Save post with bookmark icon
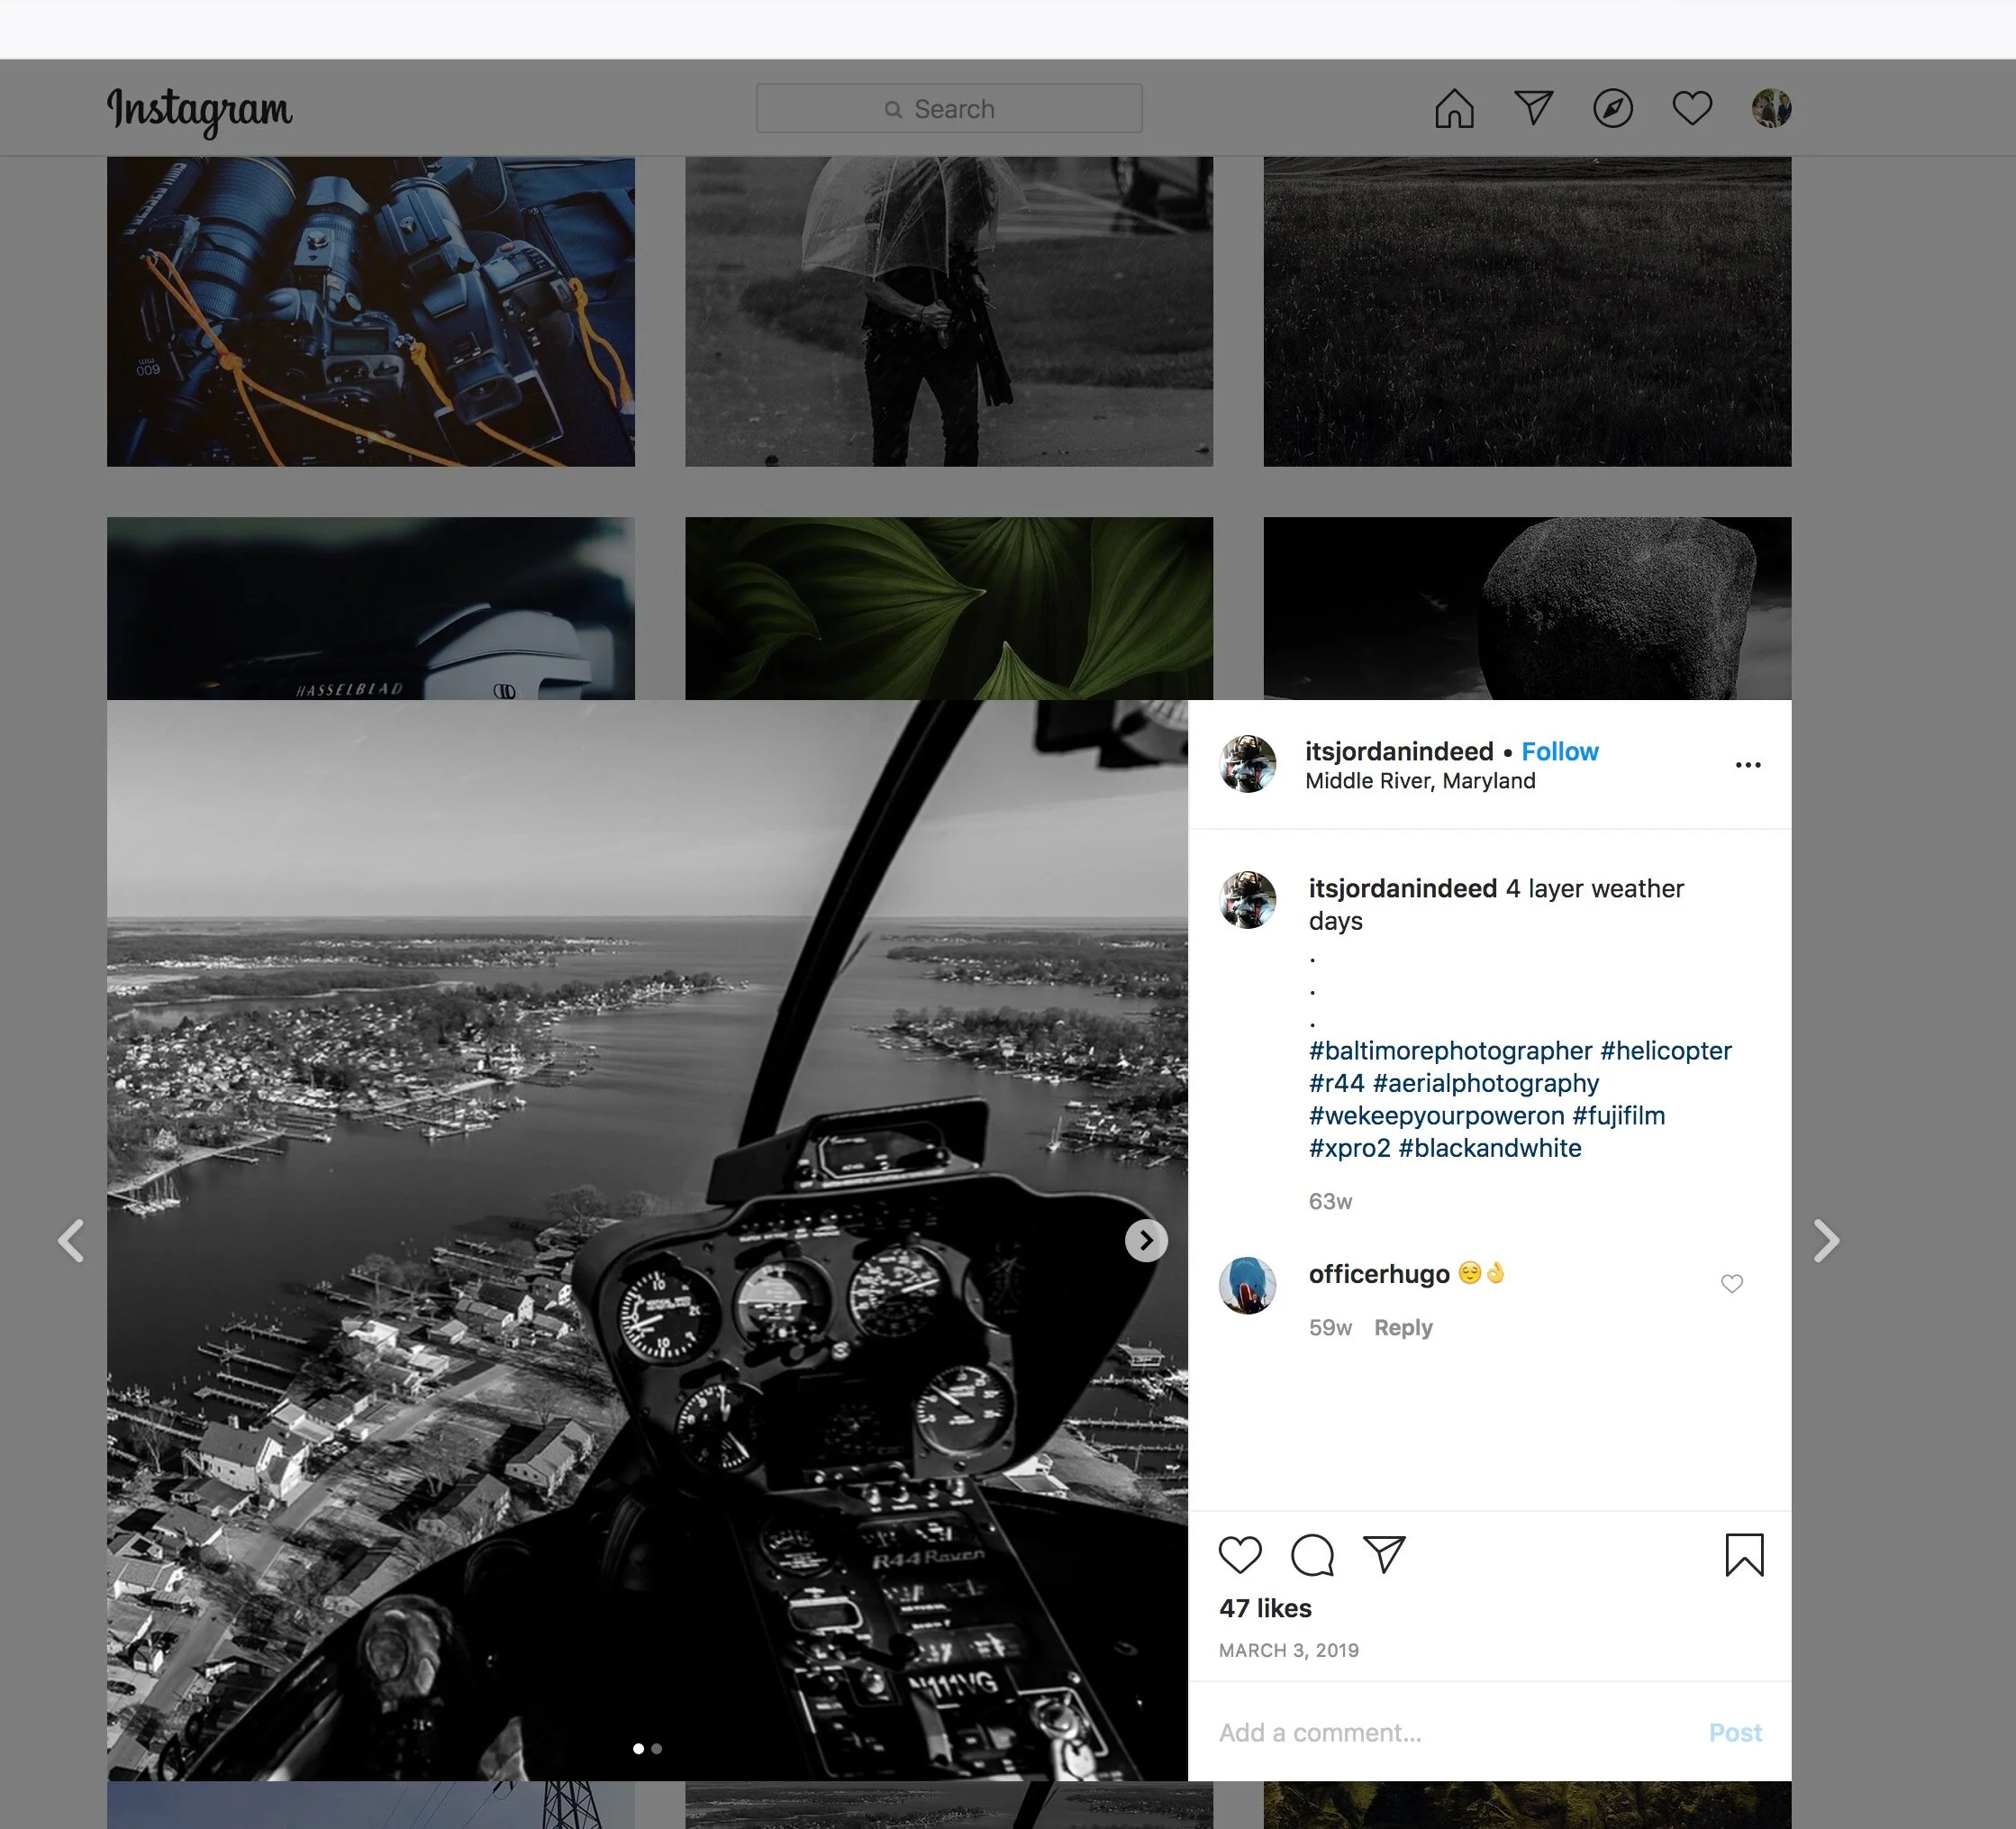2016x1829 pixels. click(x=1744, y=1555)
